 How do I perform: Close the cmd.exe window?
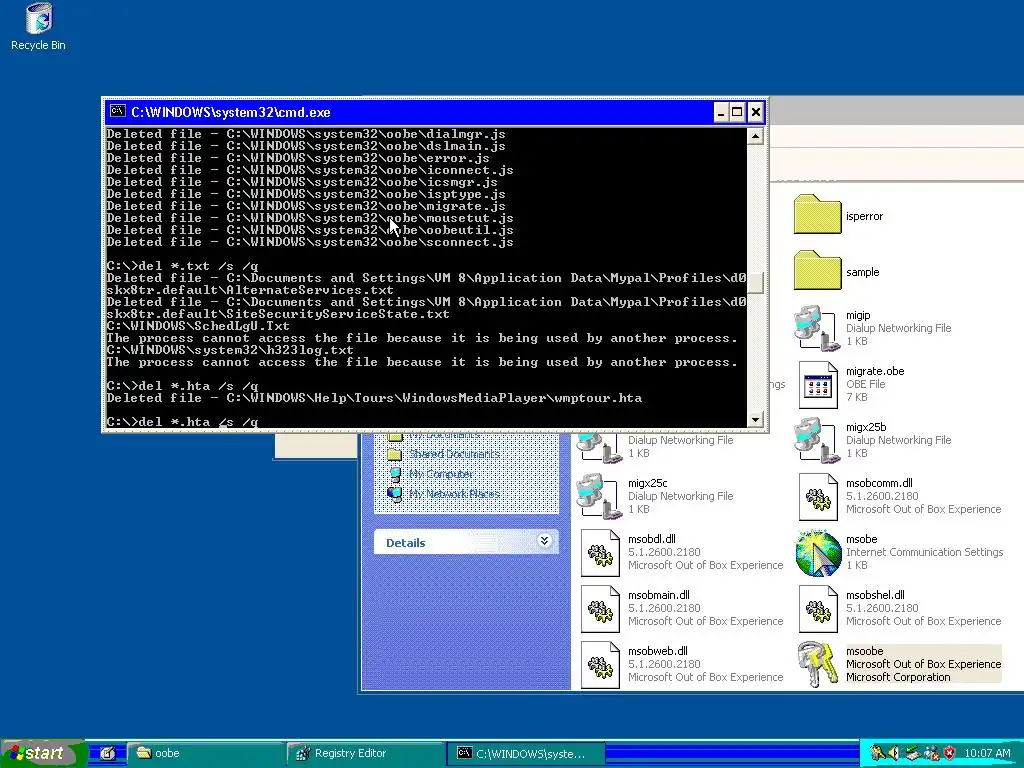click(x=756, y=112)
